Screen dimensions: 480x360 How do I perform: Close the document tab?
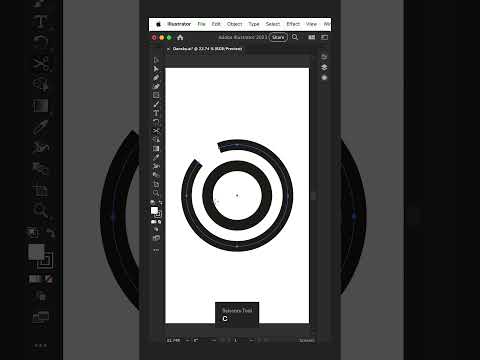(168, 49)
